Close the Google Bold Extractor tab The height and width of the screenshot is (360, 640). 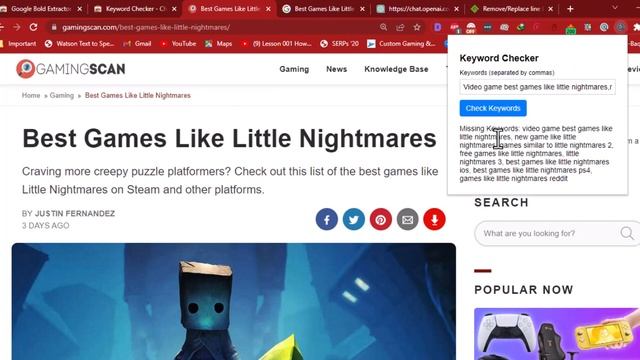80,9
